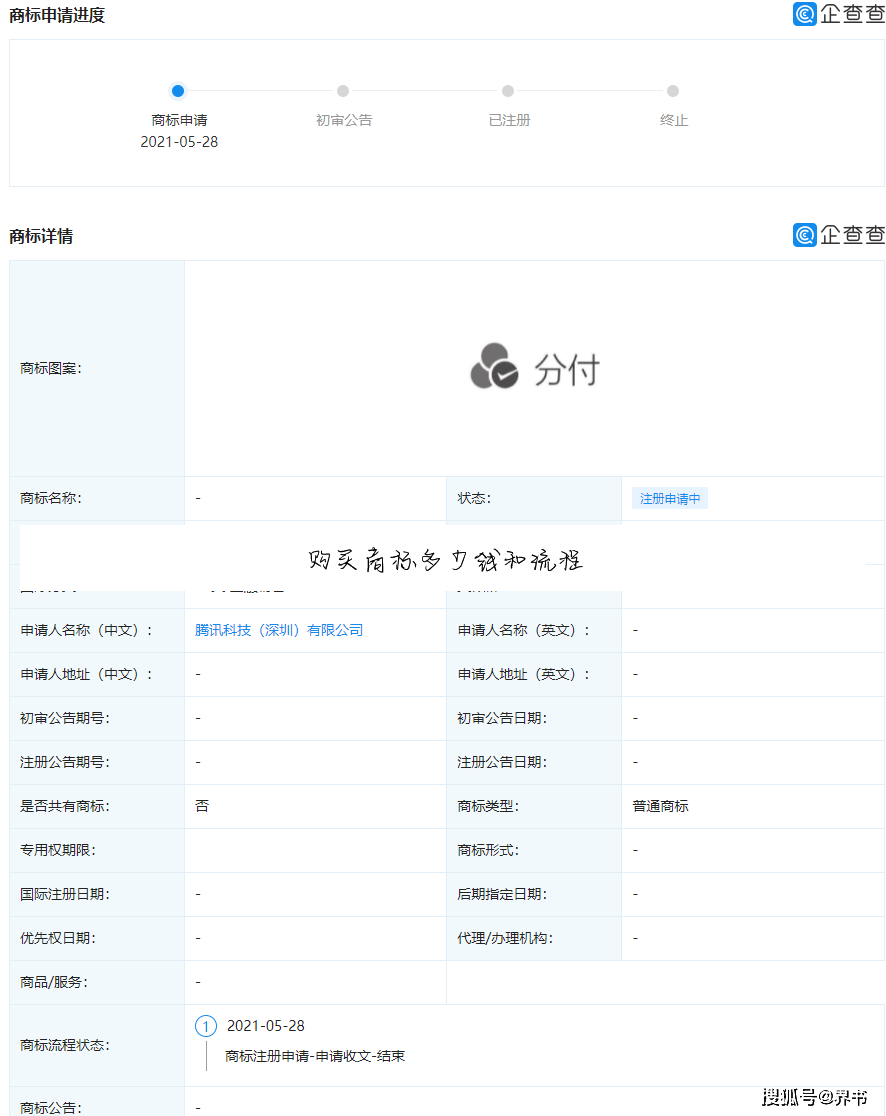886x1116 pixels.
Task: Click the 终止 progress step dot
Action: [x=673, y=91]
